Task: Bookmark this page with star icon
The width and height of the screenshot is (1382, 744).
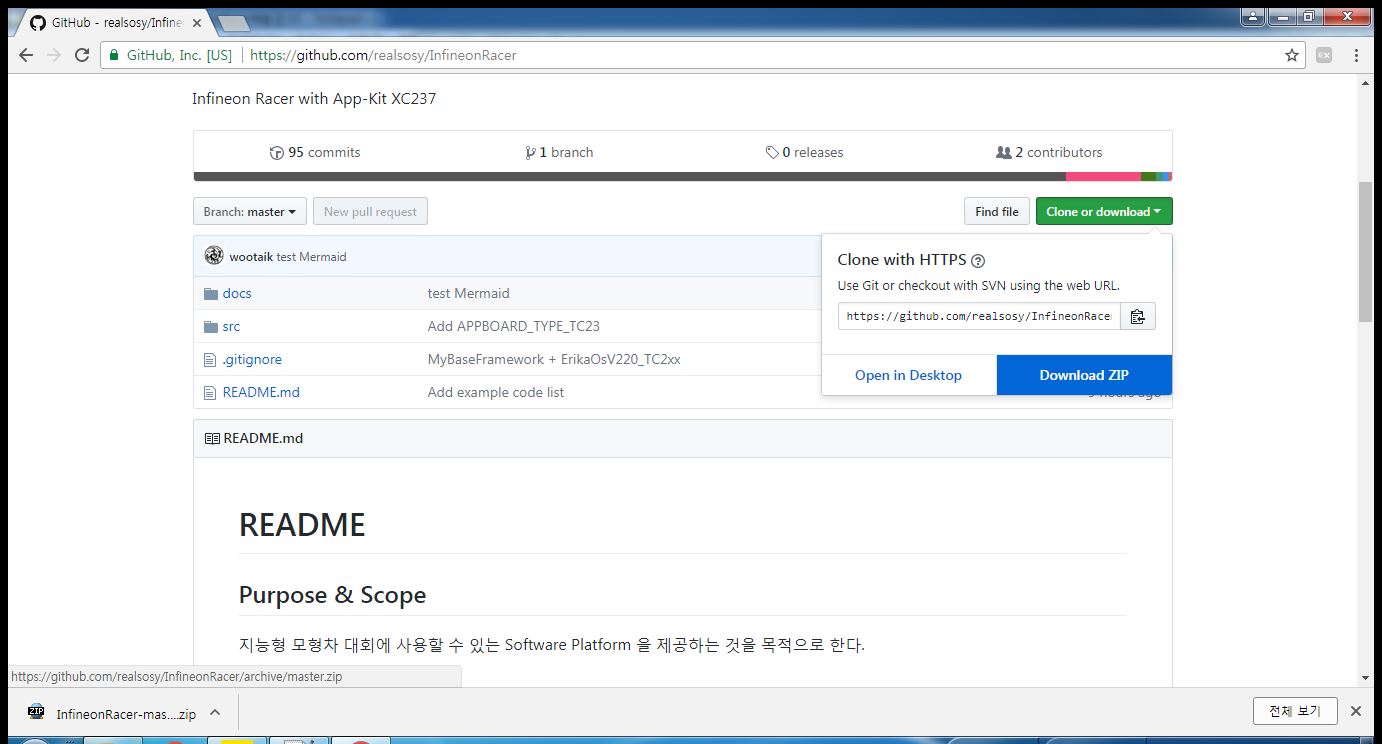Action: pos(1292,55)
